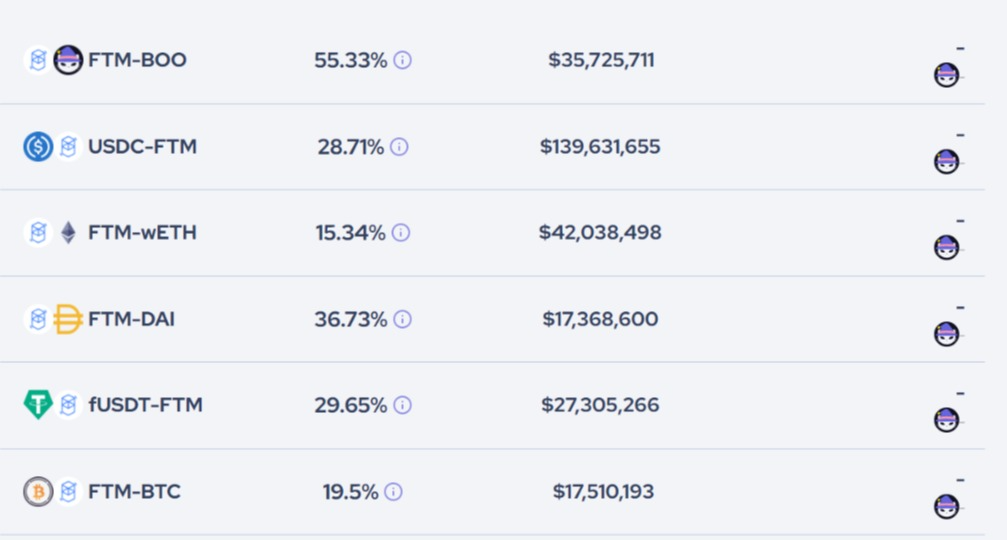
Task: Click the DAI token icon in FTM-DAI row
Action: click(67, 319)
